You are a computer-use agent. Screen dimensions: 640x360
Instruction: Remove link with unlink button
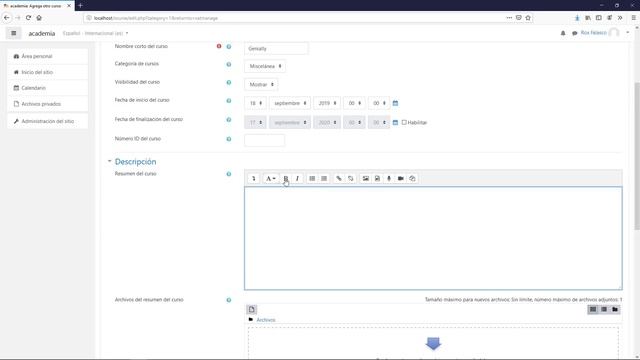(350, 178)
